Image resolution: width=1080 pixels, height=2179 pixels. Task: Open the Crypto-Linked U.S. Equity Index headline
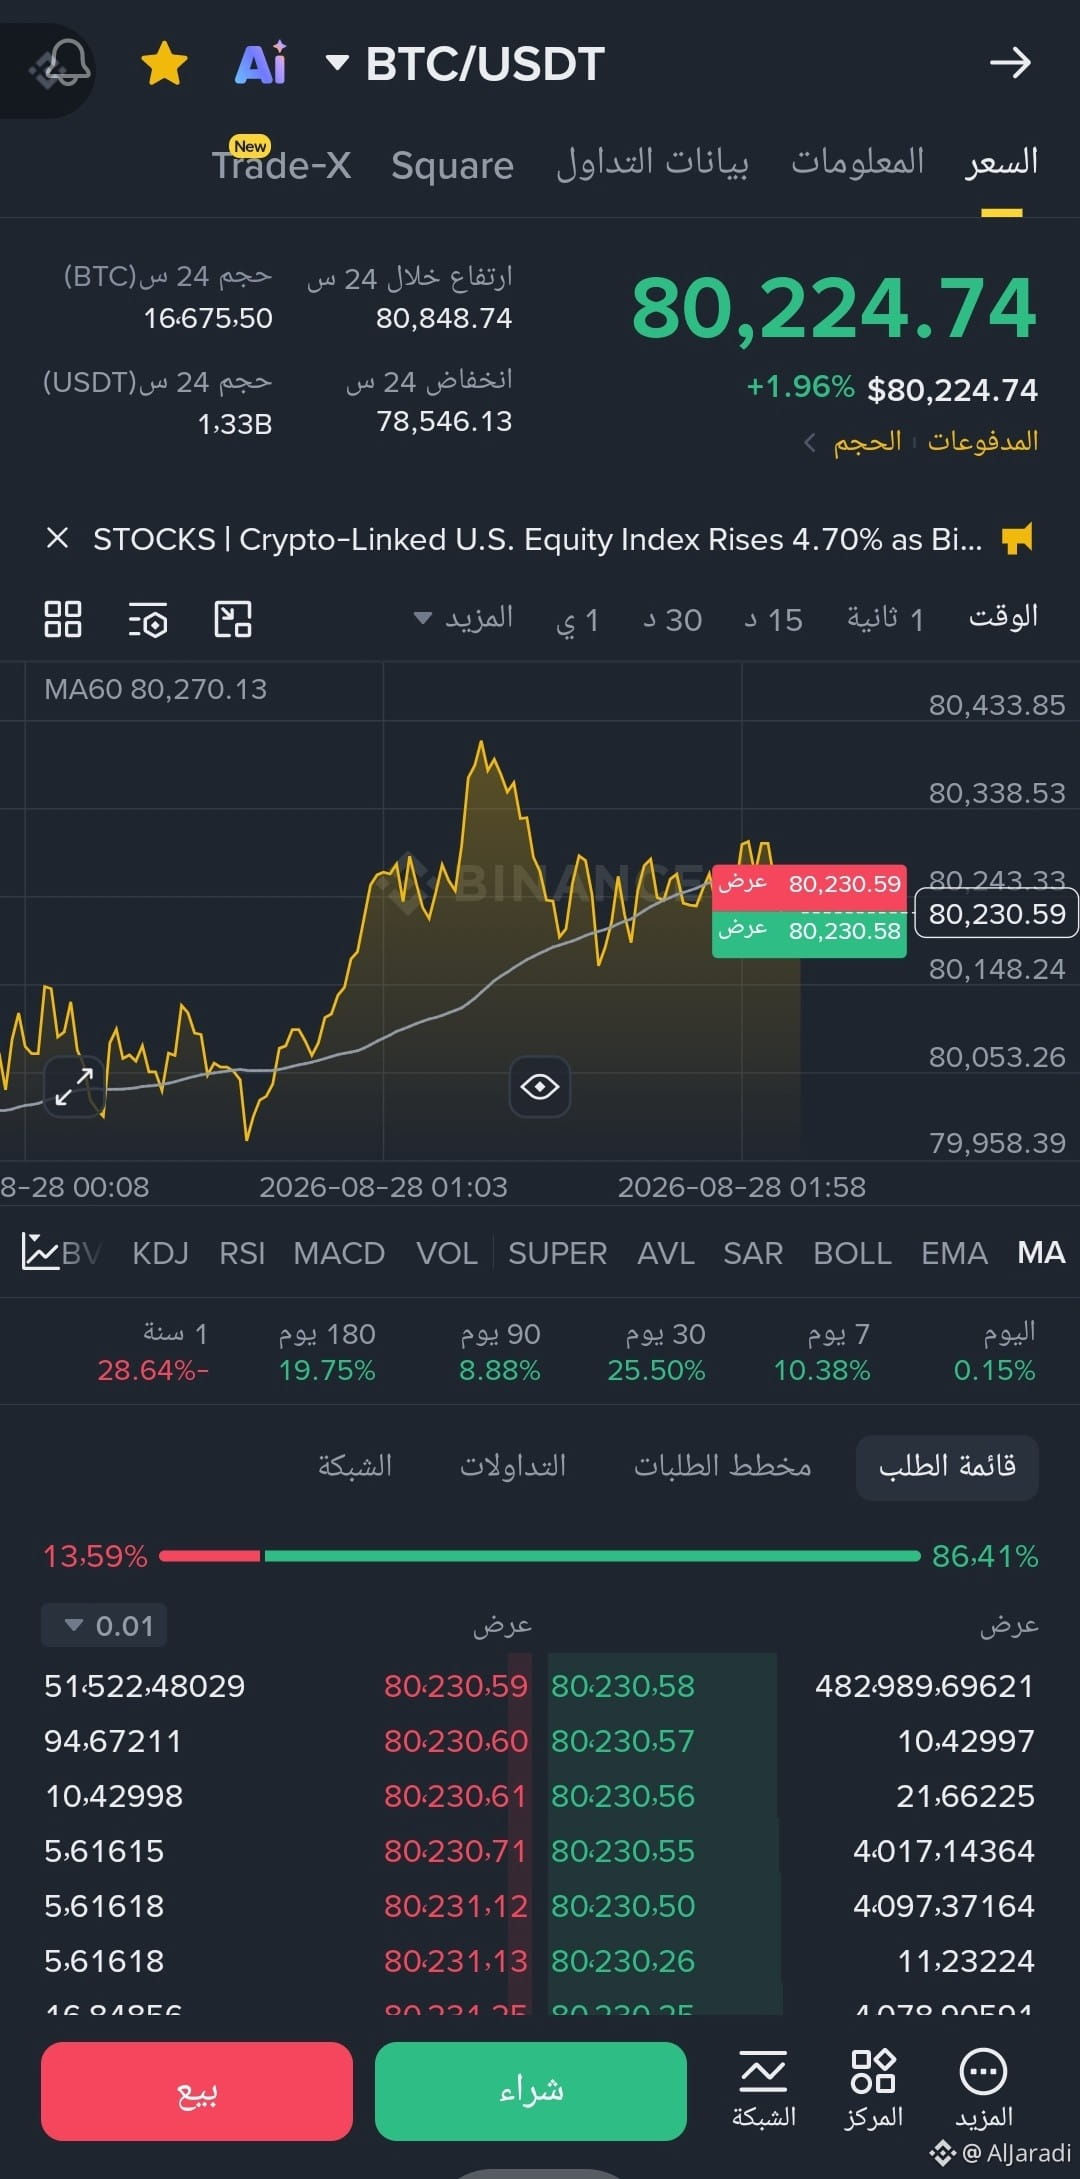(538, 540)
